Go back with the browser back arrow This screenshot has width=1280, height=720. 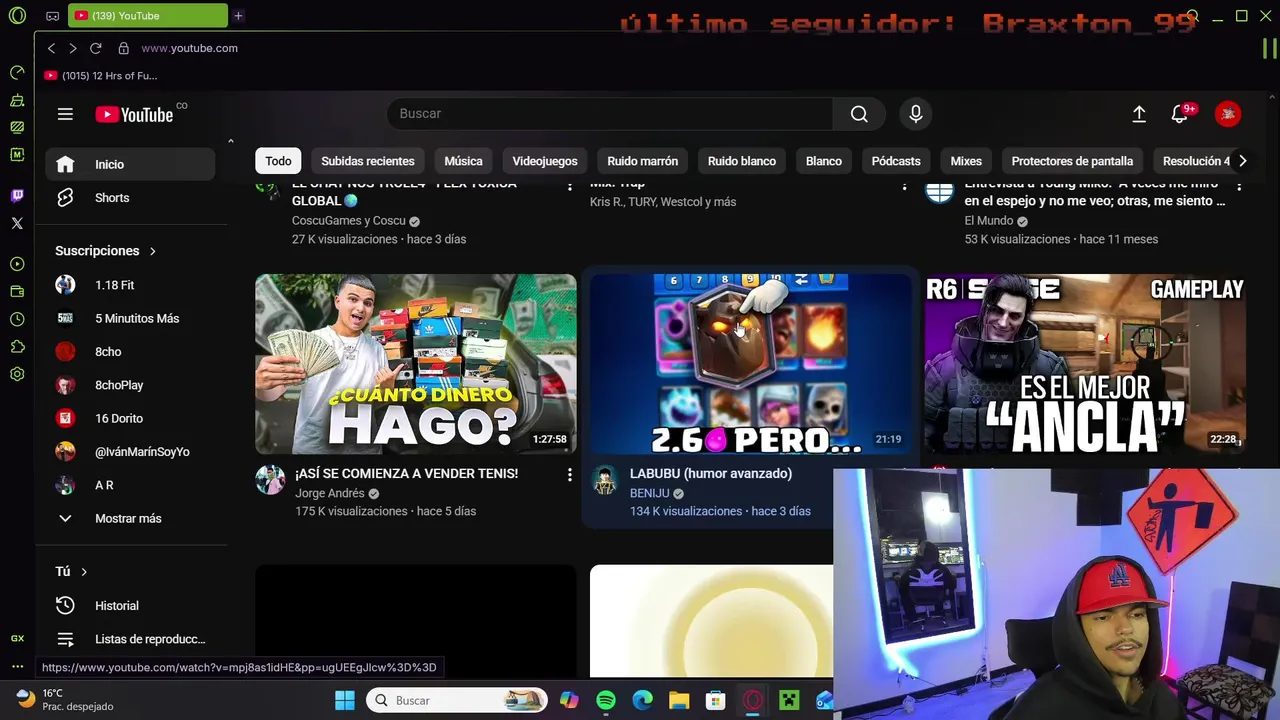[x=51, y=48]
